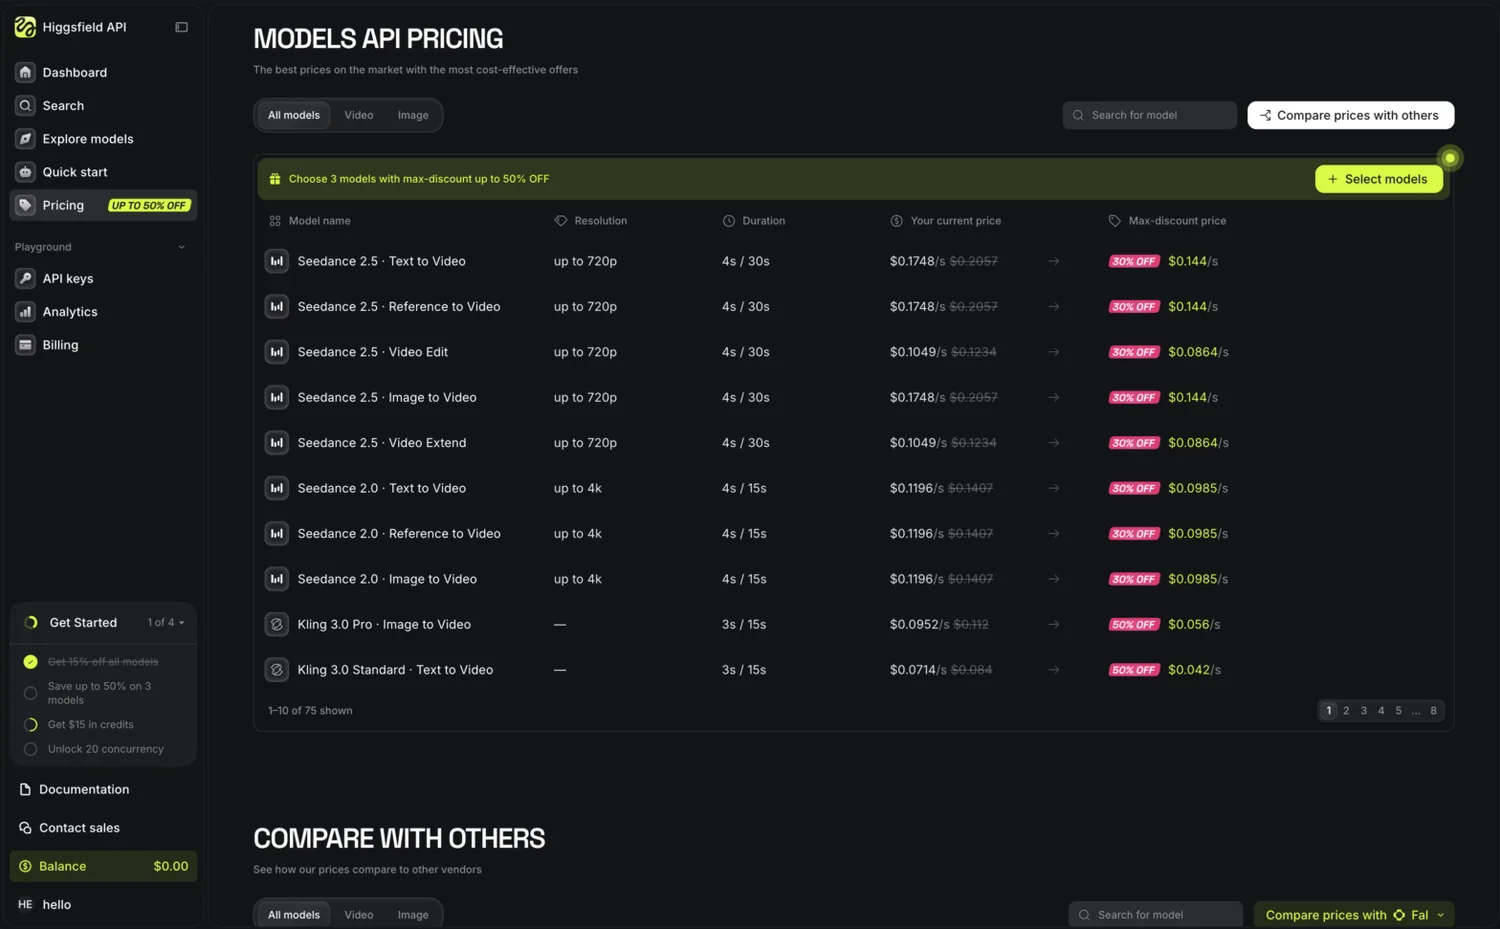Click the HE user avatar
This screenshot has width=1500, height=929.
tap(25, 904)
